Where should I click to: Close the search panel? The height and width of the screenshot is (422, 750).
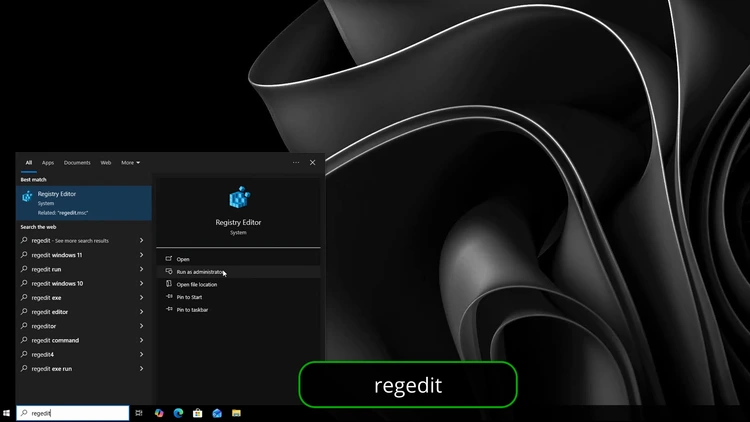[x=312, y=163]
